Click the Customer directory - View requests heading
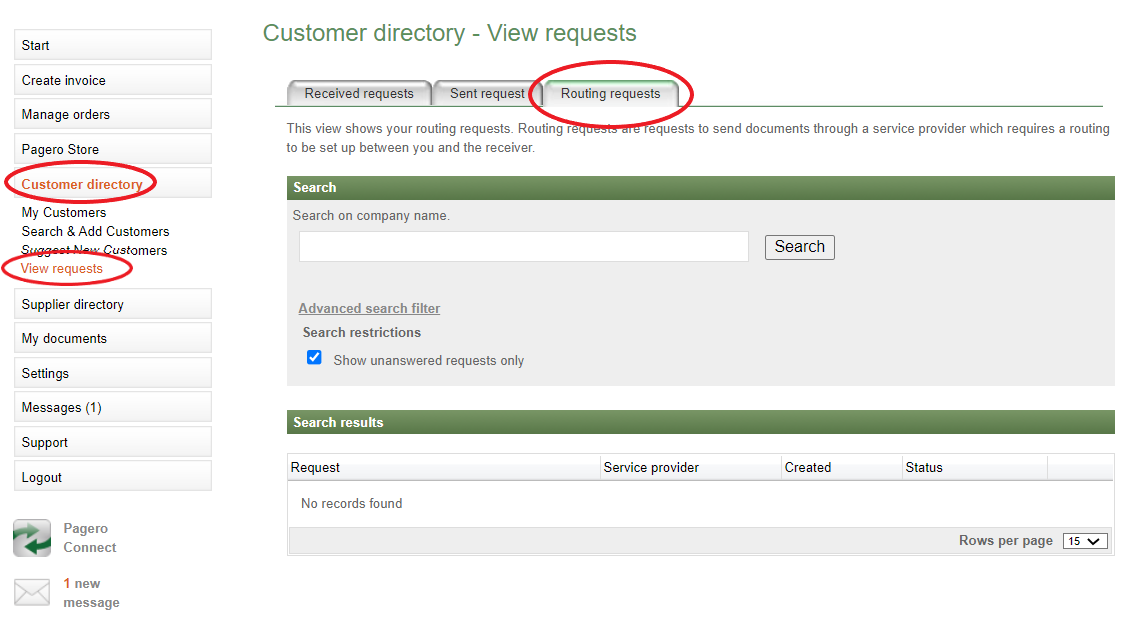This screenshot has height=629, width=1126. pyautogui.click(x=450, y=33)
